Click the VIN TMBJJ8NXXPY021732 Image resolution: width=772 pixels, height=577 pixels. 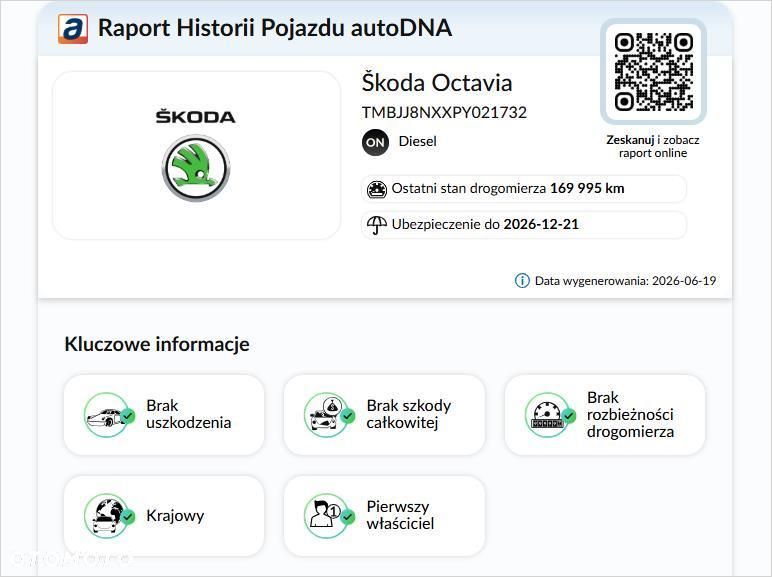coord(444,113)
